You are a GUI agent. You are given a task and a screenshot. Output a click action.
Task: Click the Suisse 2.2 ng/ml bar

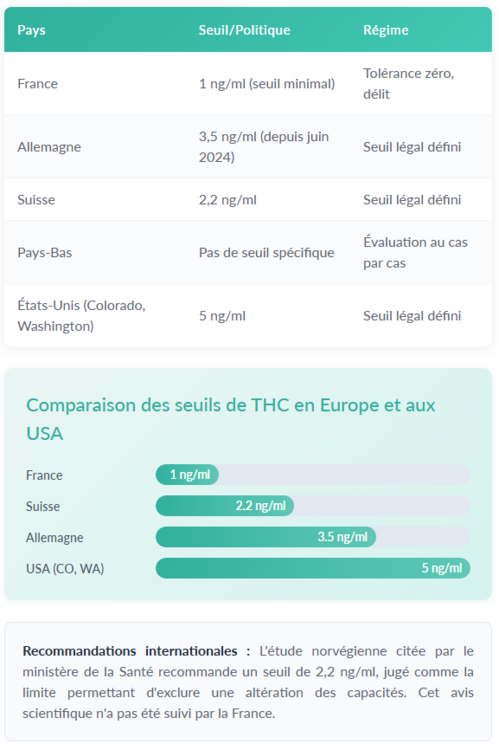225,506
